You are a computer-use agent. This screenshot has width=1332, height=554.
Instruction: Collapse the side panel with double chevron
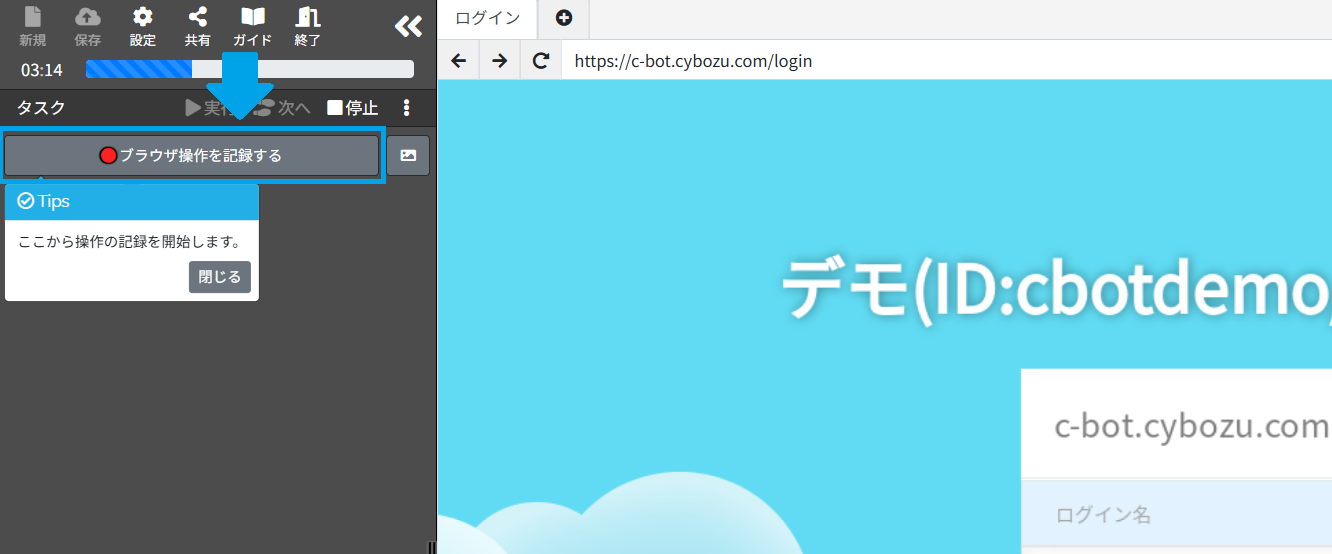click(408, 26)
